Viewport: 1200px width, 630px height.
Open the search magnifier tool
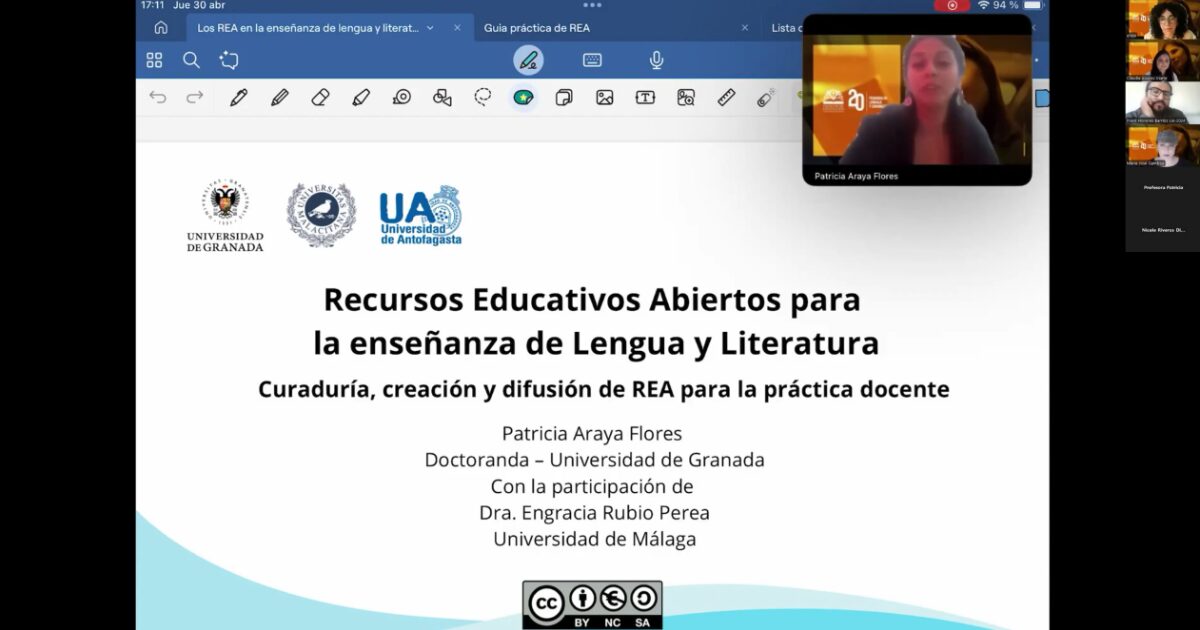(191, 60)
